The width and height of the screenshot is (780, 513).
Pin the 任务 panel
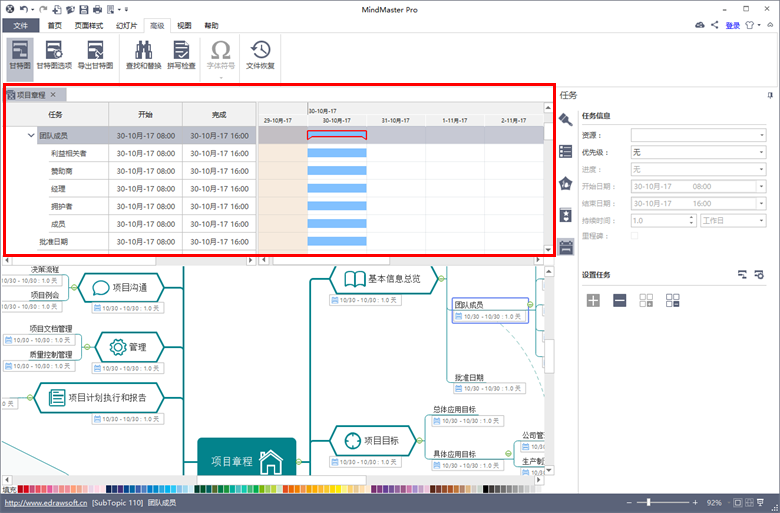coord(770,95)
